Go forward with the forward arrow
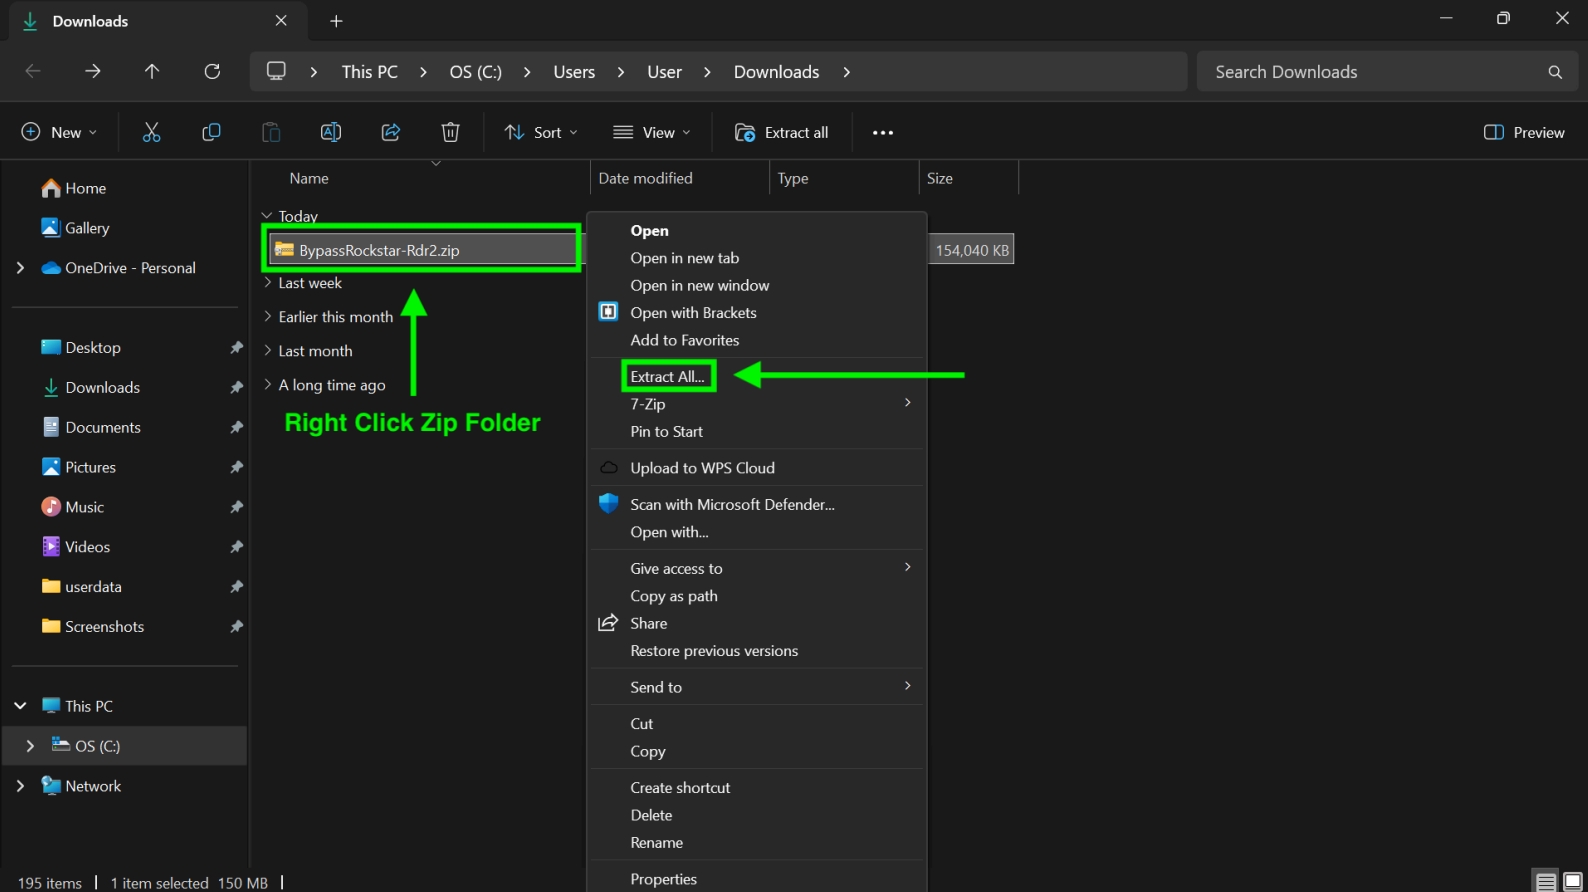The height and width of the screenshot is (892, 1588). coord(93,71)
